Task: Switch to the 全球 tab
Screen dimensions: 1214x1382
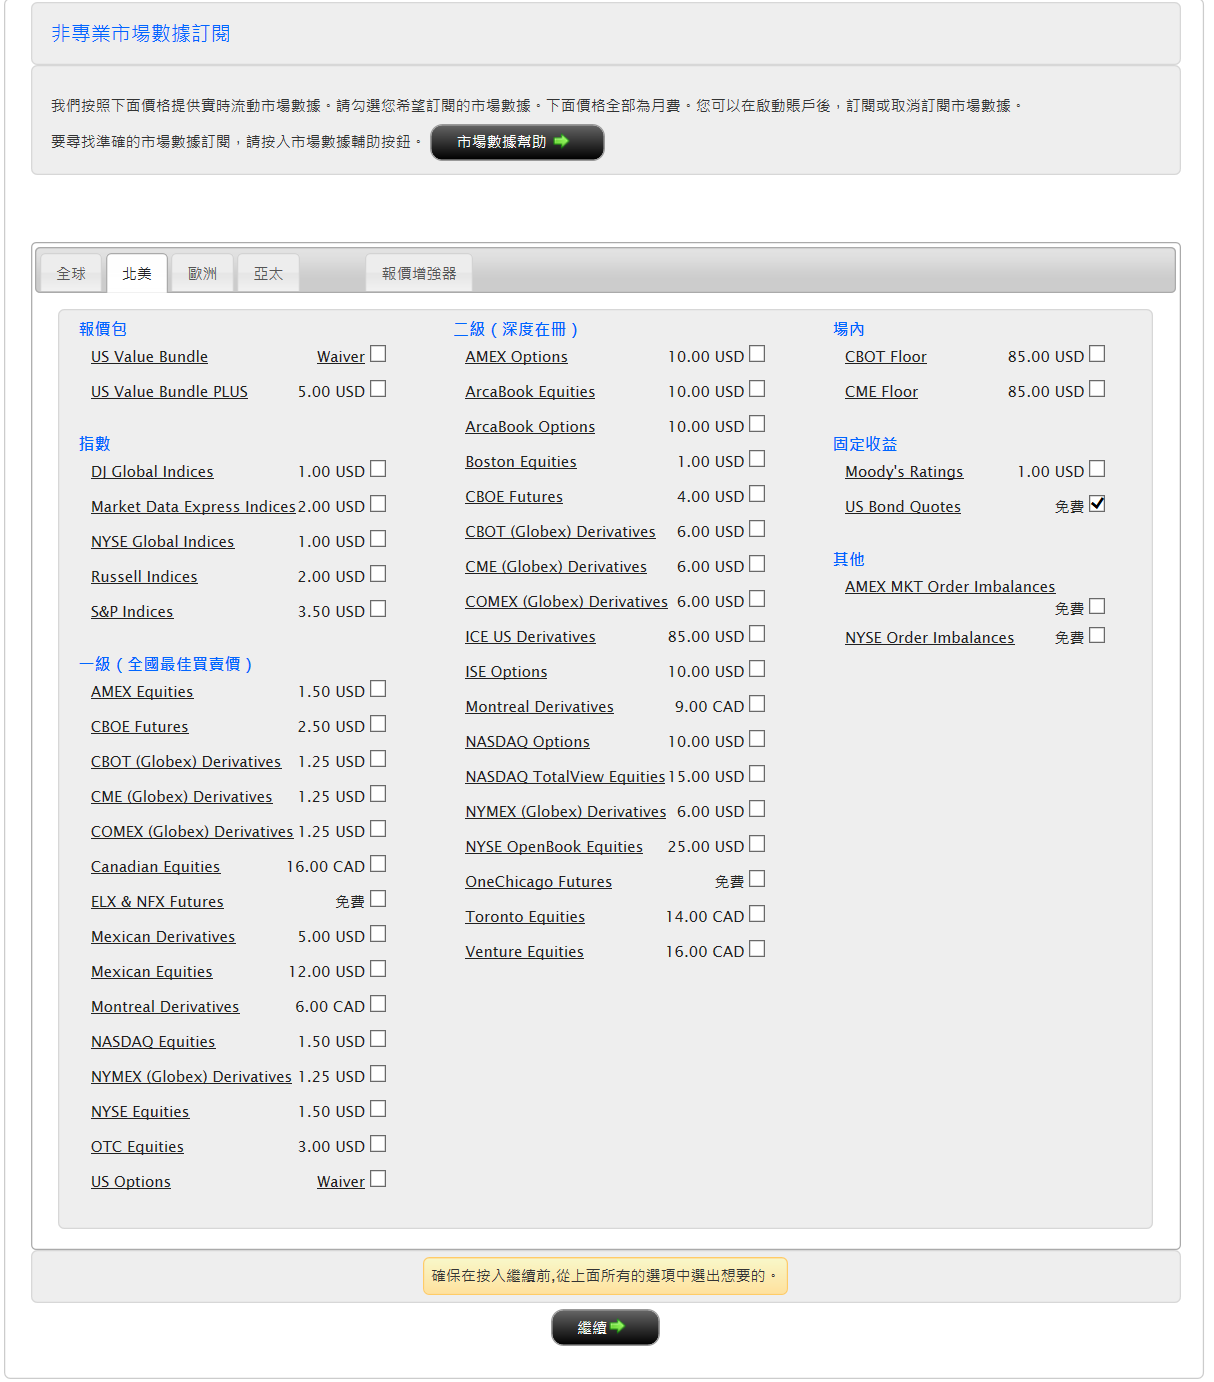Action: (x=71, y=273)
